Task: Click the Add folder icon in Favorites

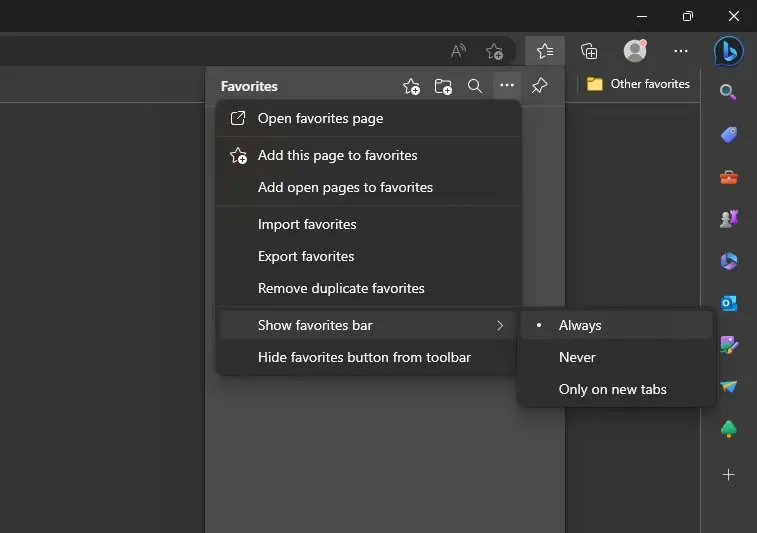Action: pyautogui.click(x=443, y=86)
